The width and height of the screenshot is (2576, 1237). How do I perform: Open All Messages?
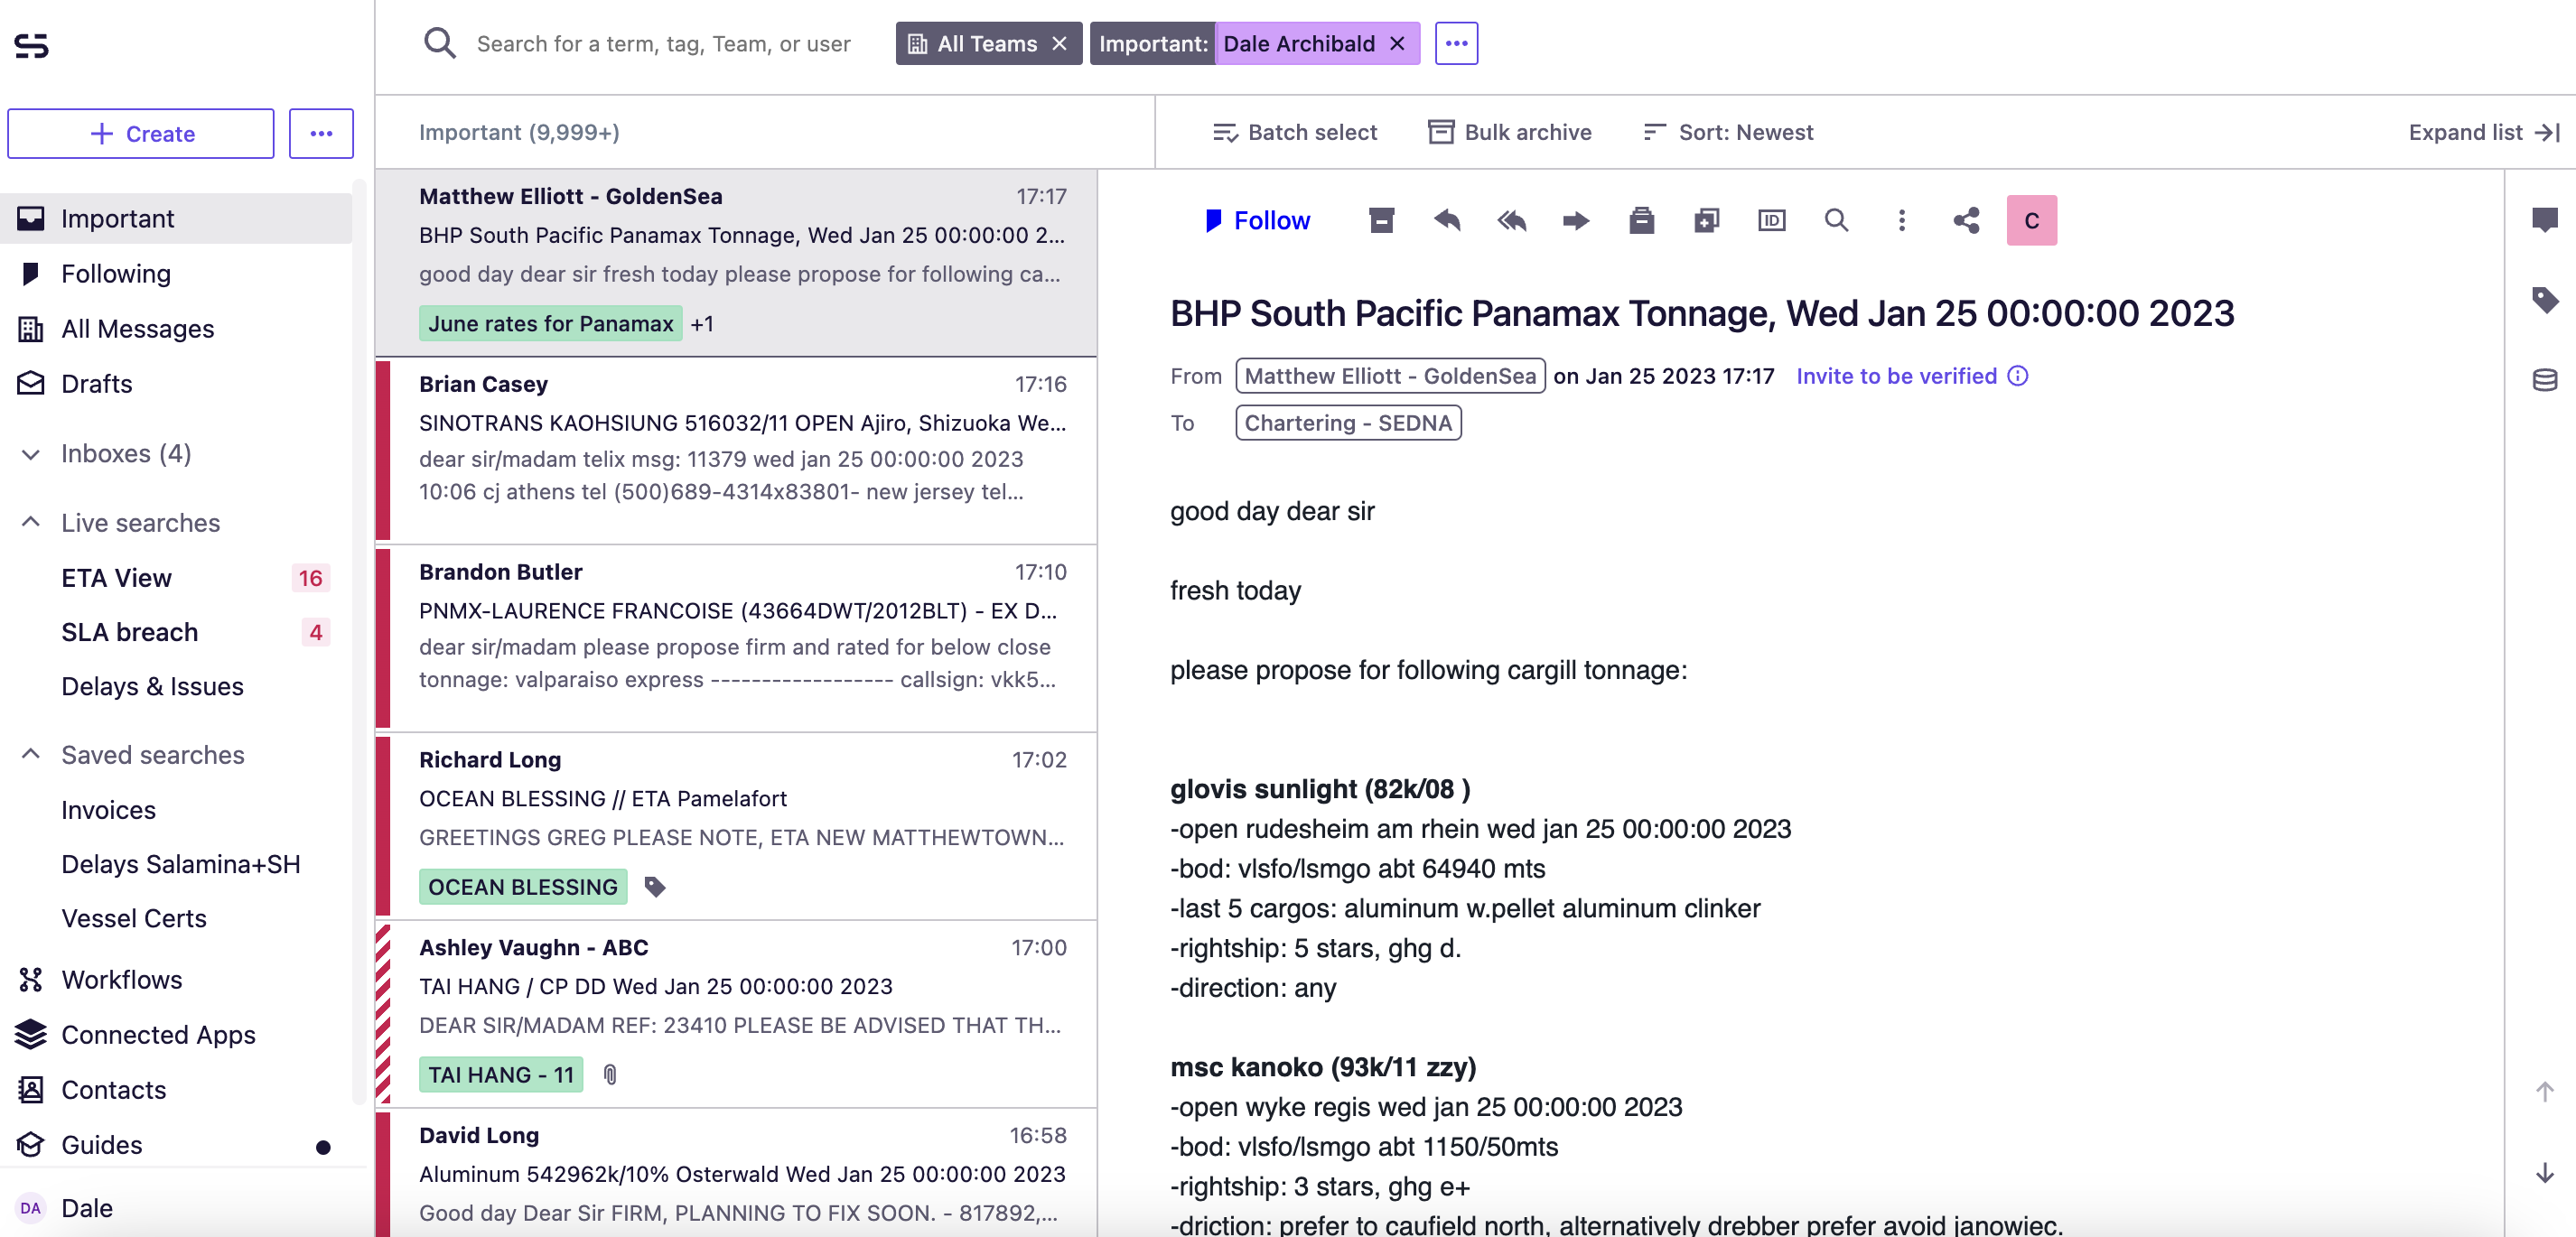[176, 328]
